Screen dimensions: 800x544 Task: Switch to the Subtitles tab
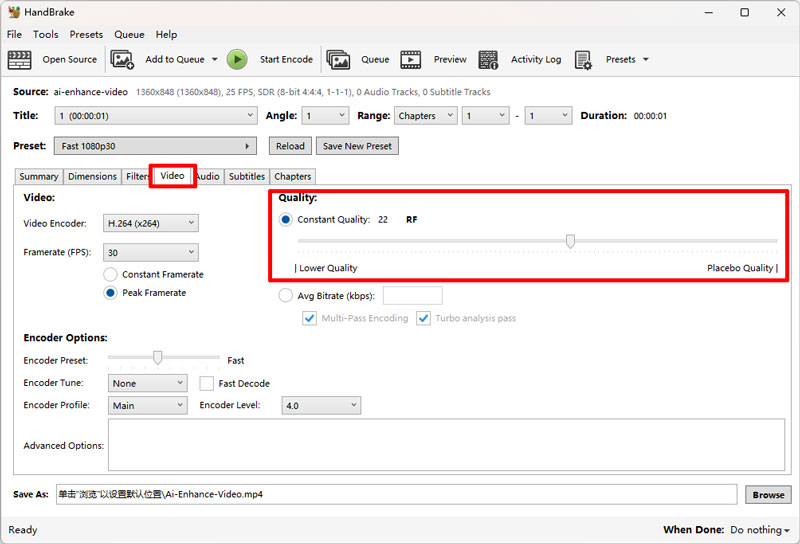click(247, 176)
